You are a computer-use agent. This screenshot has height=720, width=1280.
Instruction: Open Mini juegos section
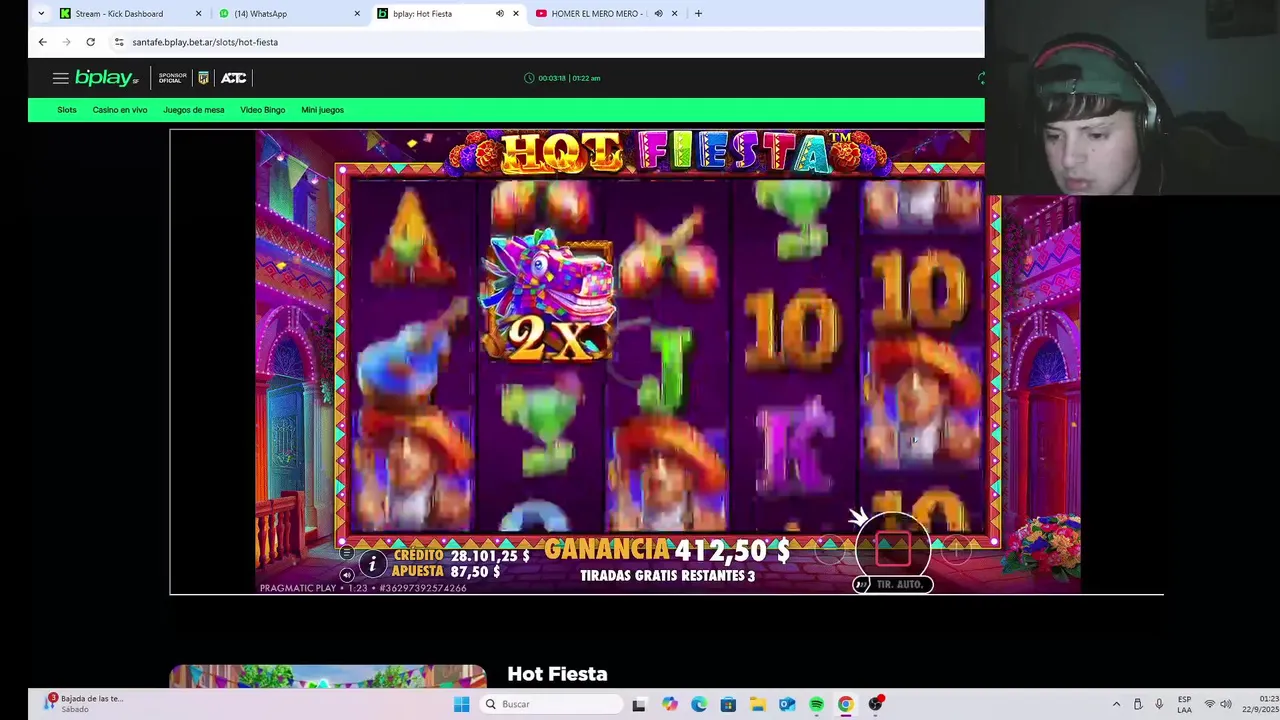click(323, 110)
